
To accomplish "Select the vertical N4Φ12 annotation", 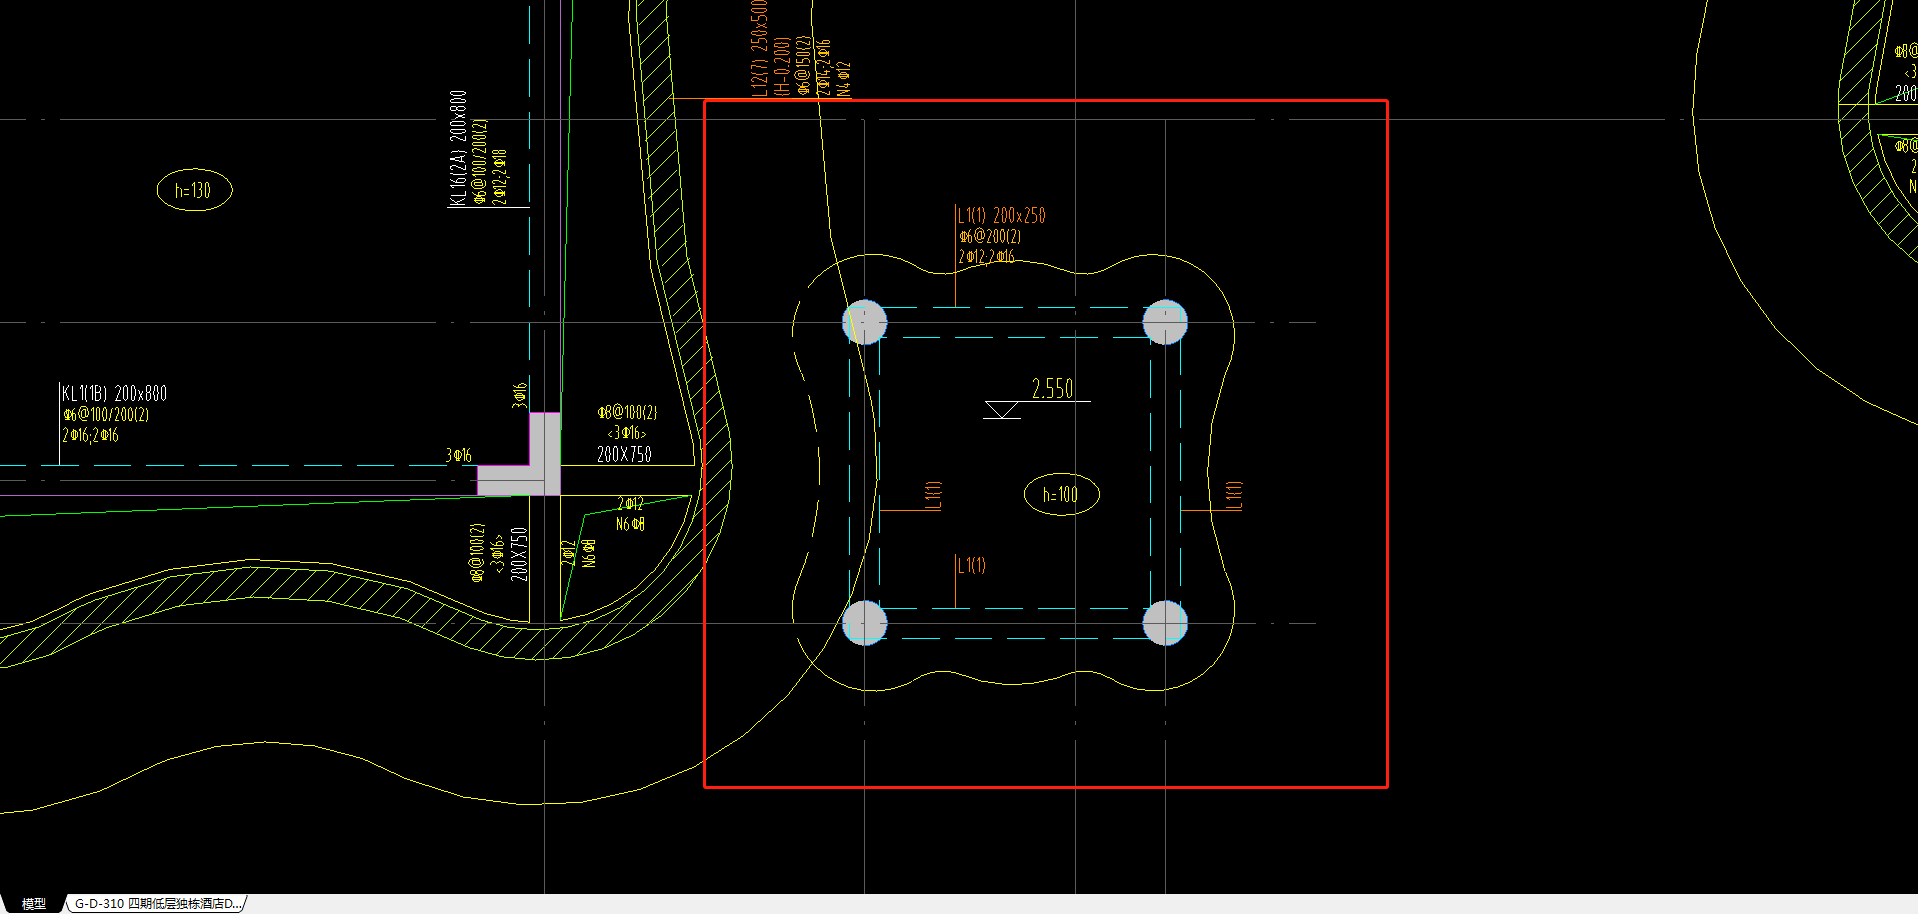I will click(844, 79).
